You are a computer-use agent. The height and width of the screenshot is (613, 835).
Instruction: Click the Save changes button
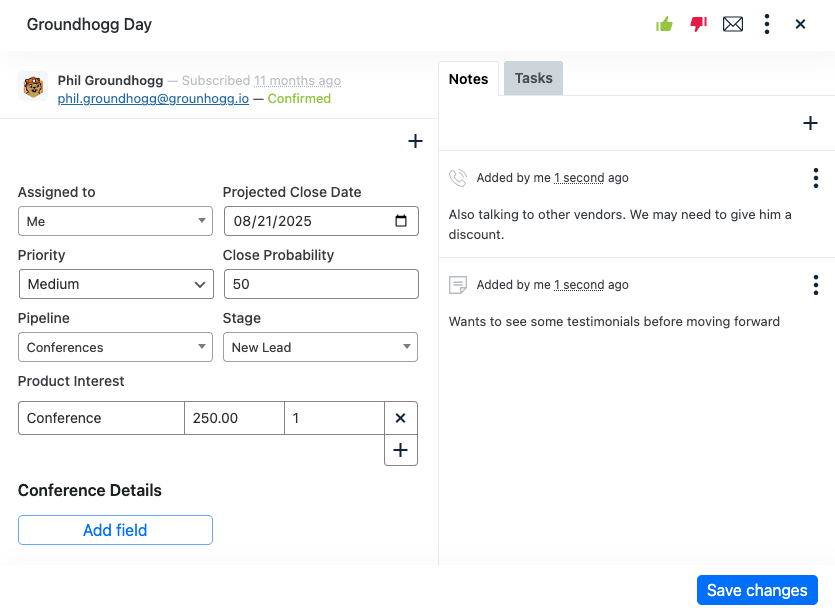pyautogui.click(x=757, y=590)
